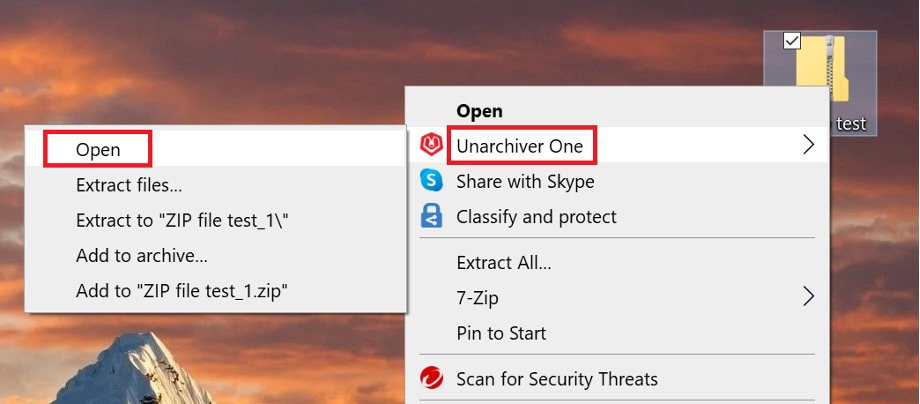The image size is (920, 404).
Task: Click the Share with Skype label
Action: [525, 181]
